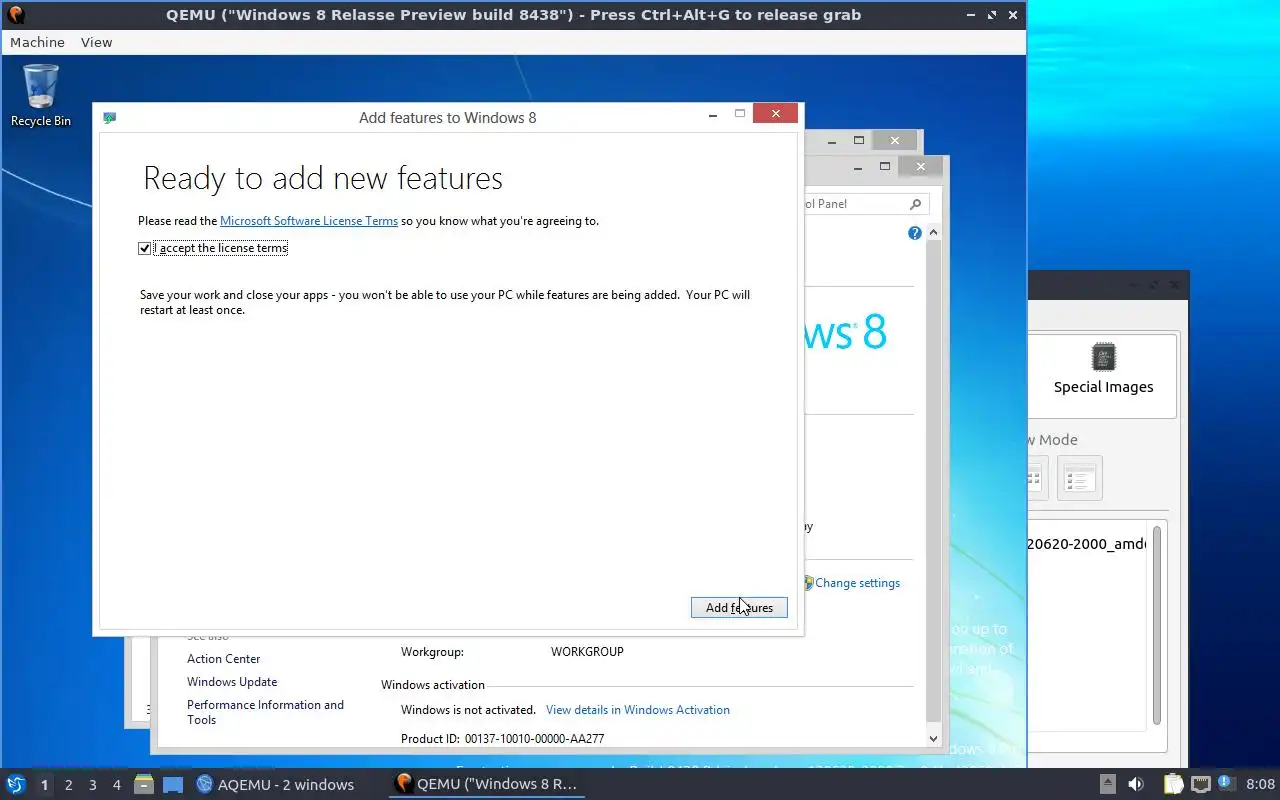1280x800 pixels.
Task: Switch to workspace 3 on the panel
Action: point(93,784)
